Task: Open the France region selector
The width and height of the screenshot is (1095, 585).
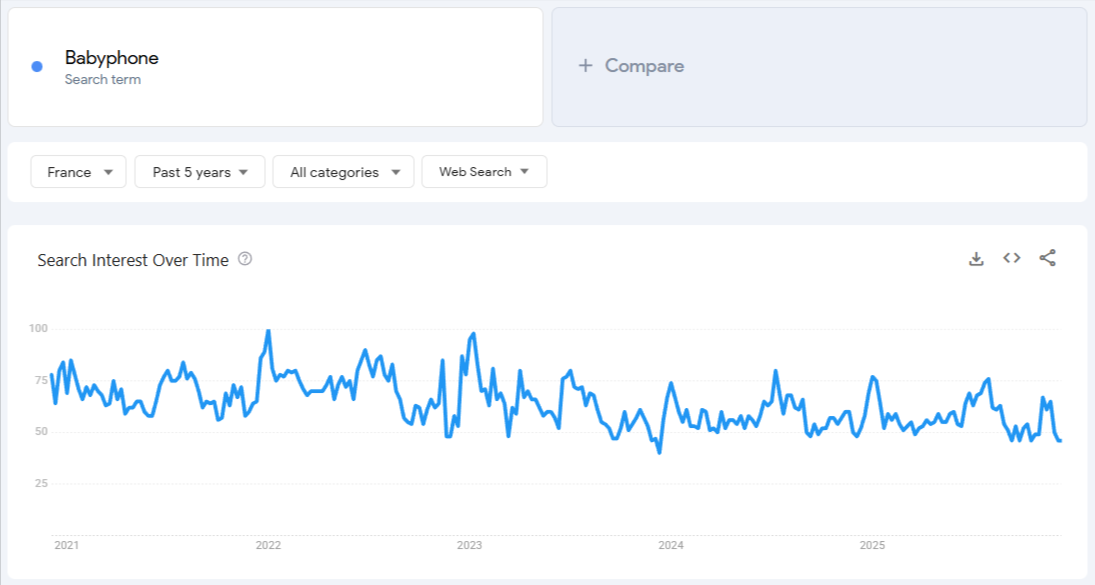Action: coord(78,171)
